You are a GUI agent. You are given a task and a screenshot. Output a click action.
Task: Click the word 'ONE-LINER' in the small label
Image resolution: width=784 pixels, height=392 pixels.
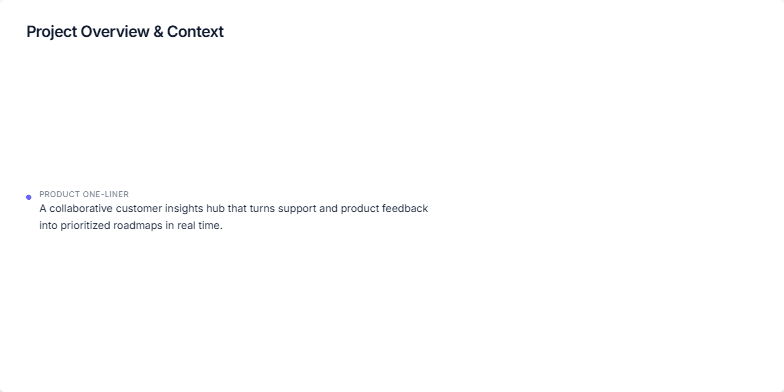tap(106, 194)
